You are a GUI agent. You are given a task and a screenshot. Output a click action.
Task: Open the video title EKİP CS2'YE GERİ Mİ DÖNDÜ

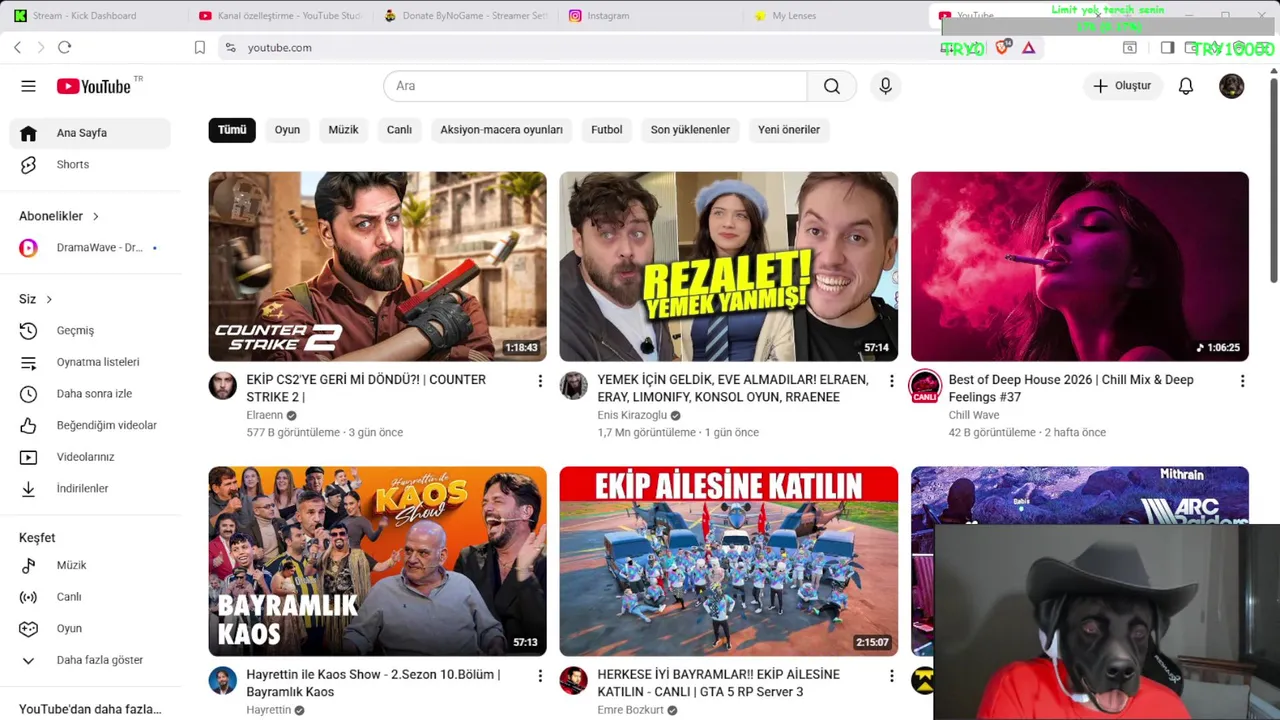click(366, 388)
